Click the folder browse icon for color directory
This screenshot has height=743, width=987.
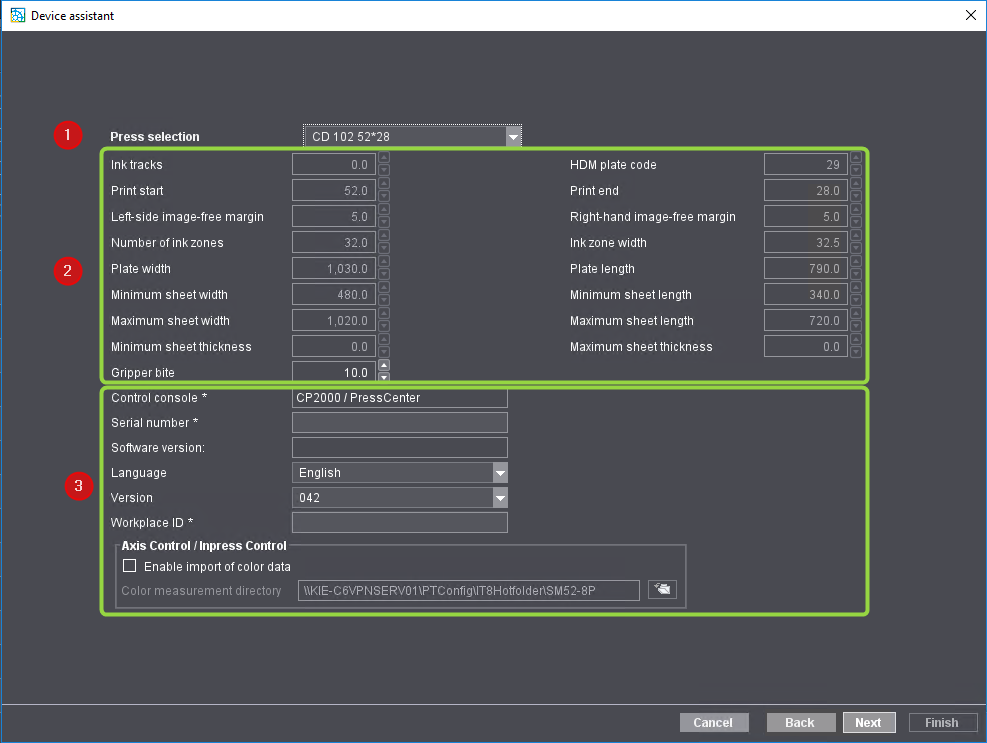[661, 590]
